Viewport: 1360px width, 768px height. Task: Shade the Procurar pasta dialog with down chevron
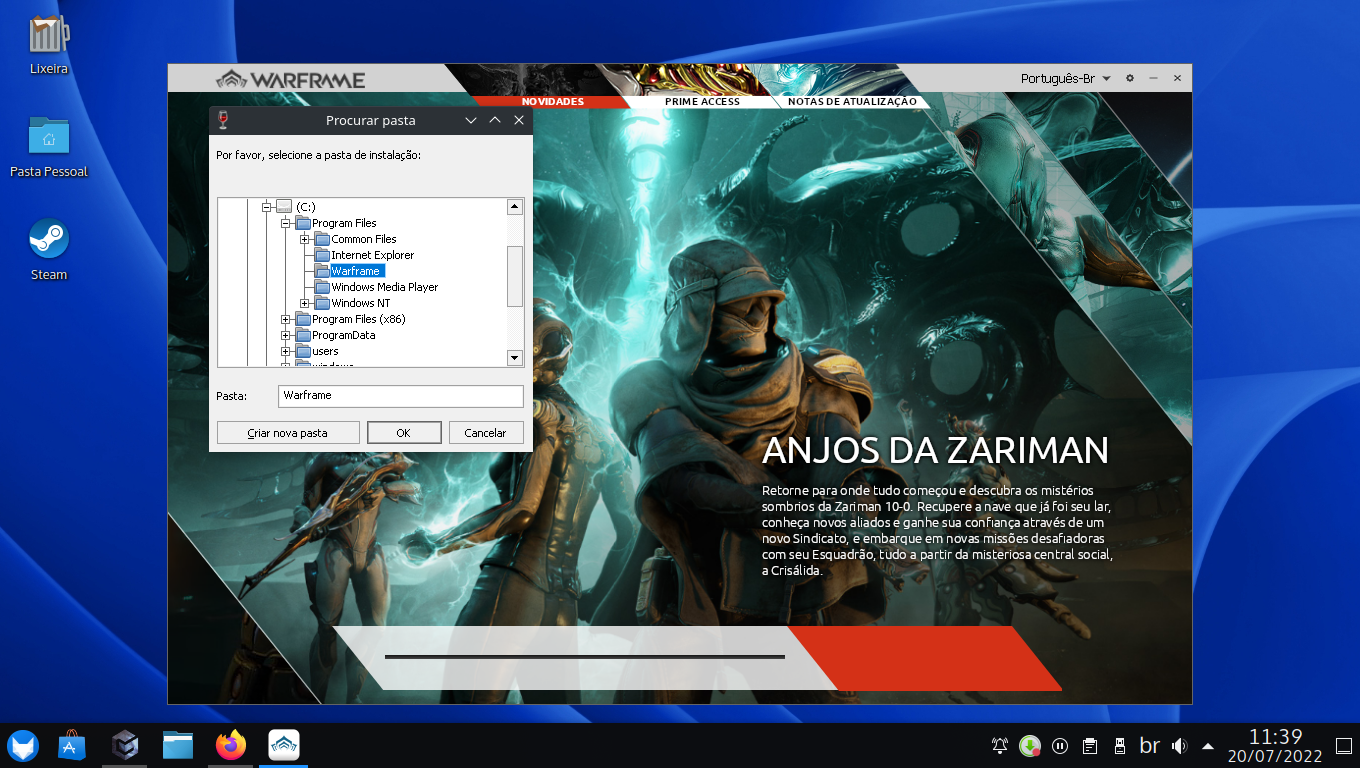tap(471, 120)
